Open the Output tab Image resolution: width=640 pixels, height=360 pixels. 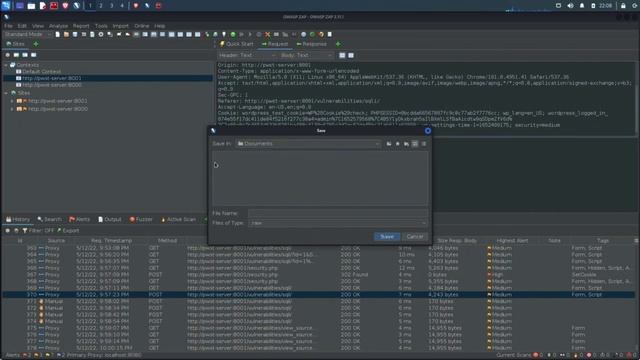110,220
